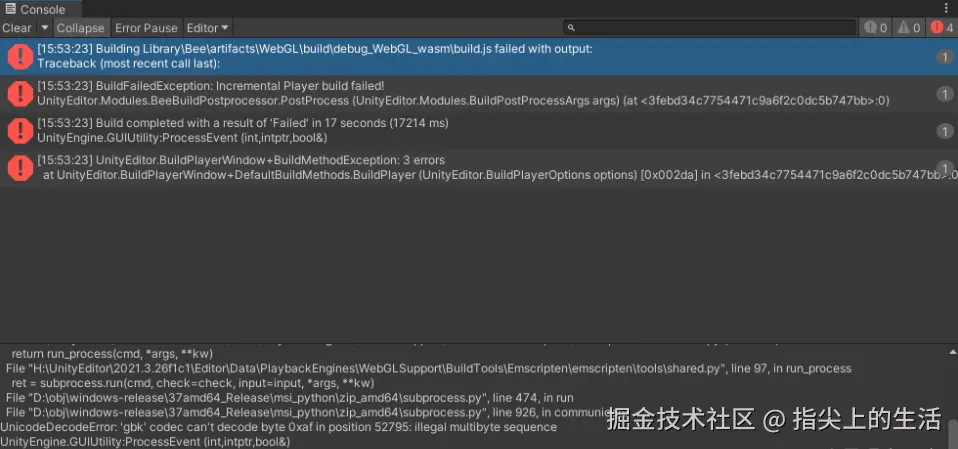The width and height of the screenshot is (958, 449).
Task: Open the Console panel options menu
Action: click(x=946, y=9)
